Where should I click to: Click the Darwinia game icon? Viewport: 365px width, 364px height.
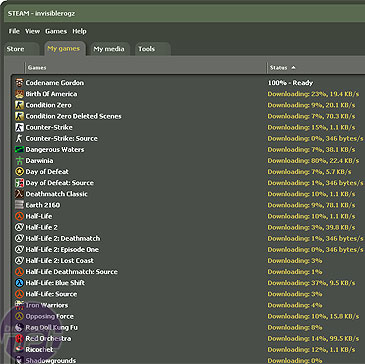20,161
